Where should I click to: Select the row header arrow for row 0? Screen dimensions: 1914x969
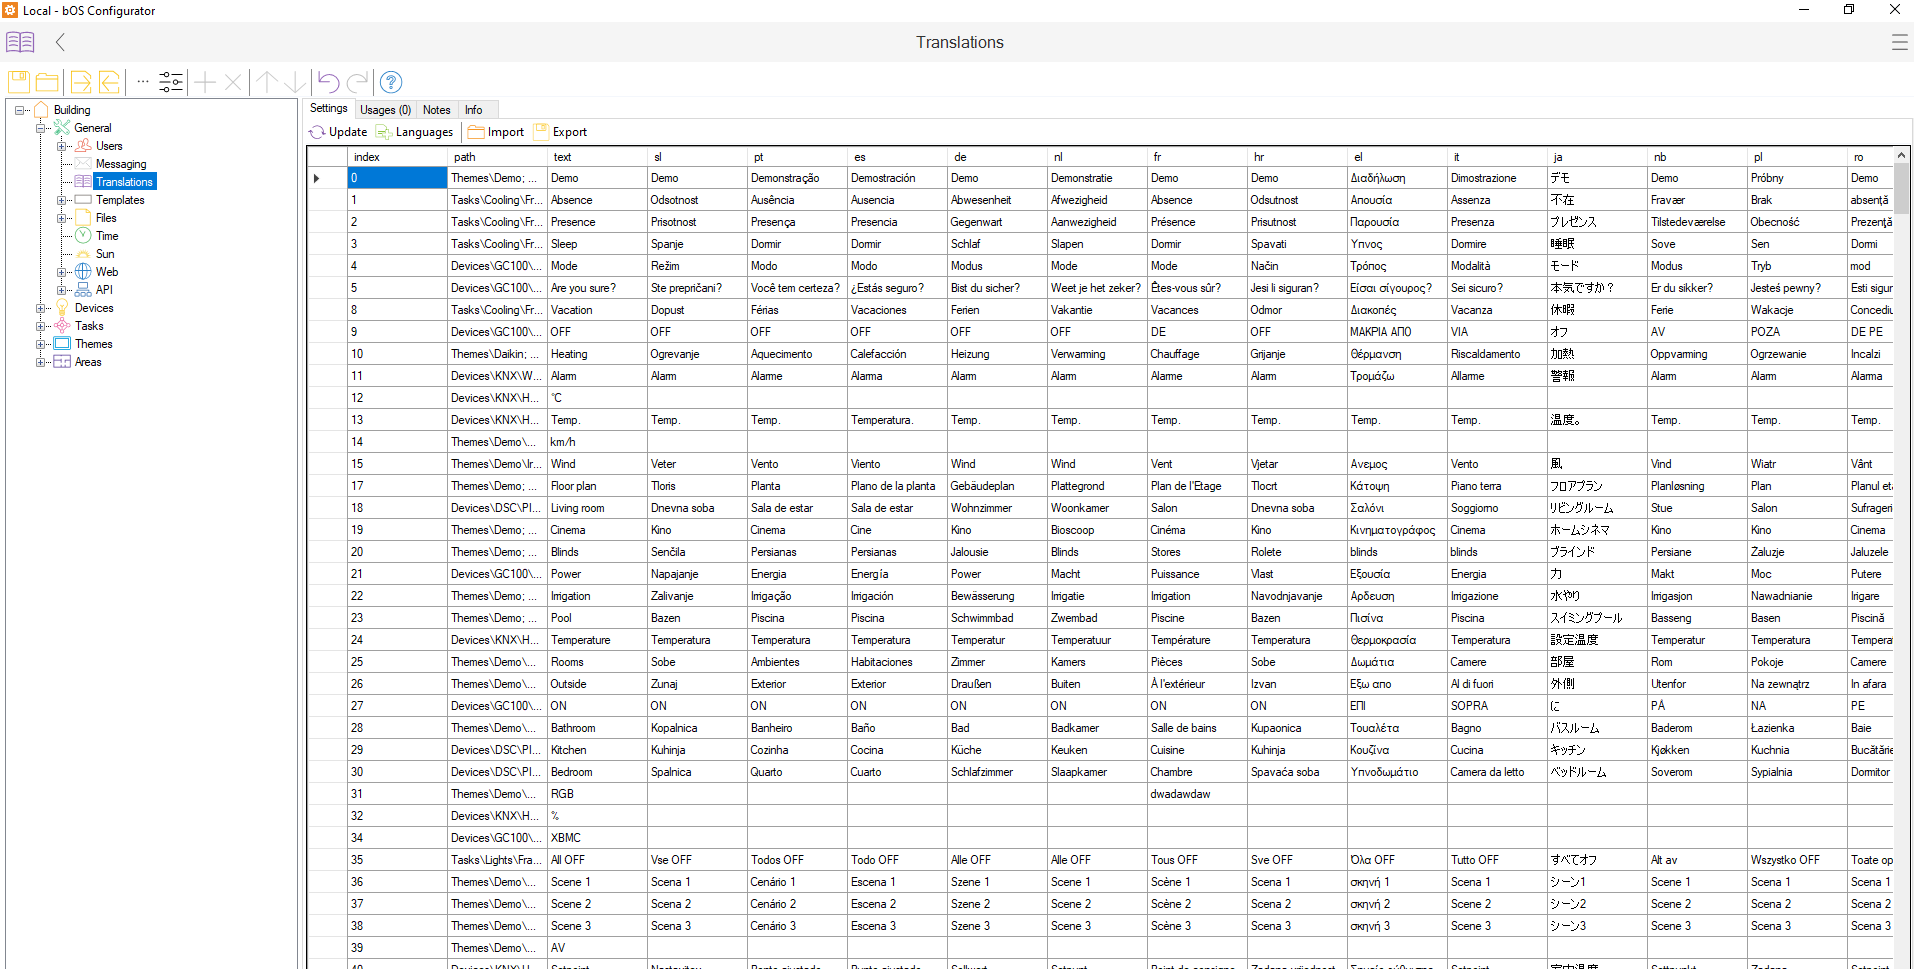click(327, 178)
